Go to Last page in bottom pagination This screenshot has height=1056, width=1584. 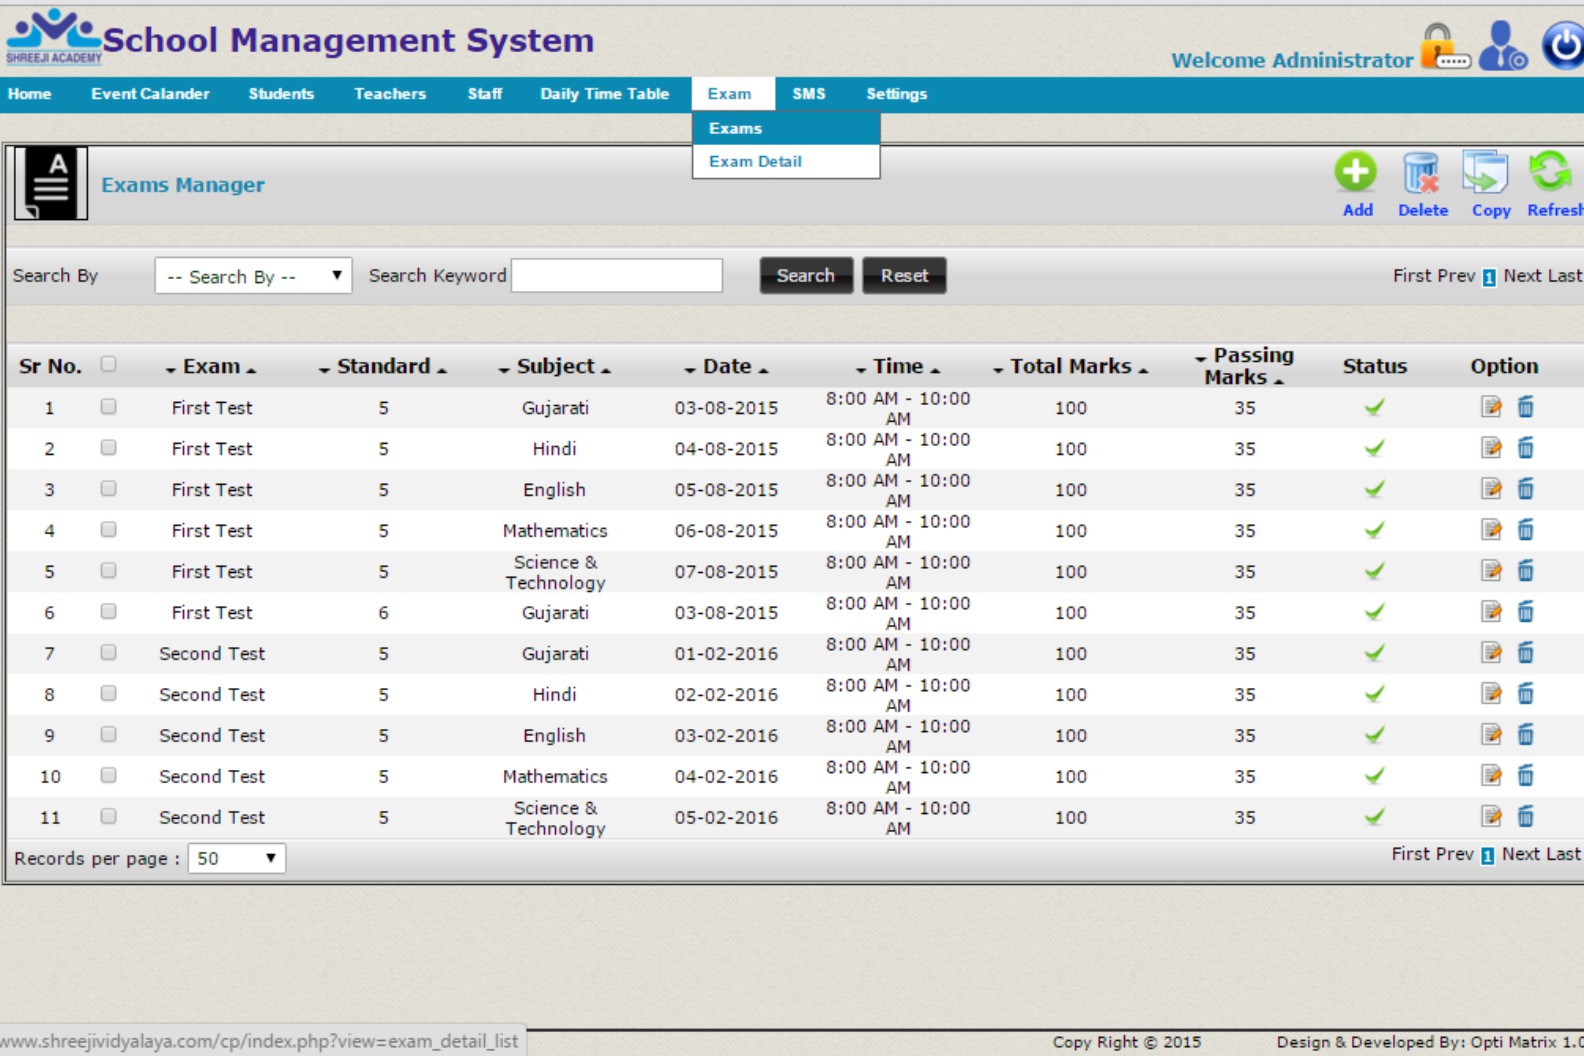[1562, 854]
